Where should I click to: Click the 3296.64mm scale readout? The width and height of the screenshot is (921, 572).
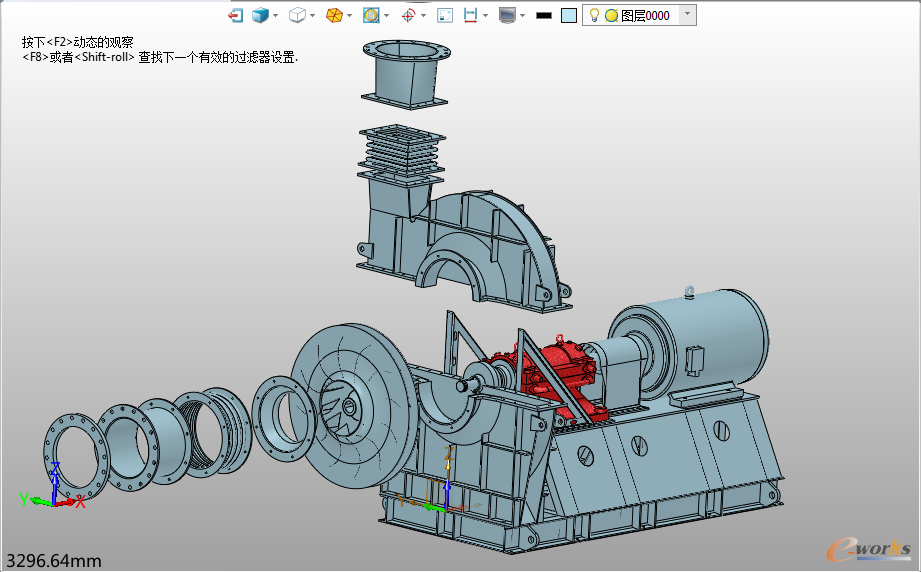(x=54, y=561)
